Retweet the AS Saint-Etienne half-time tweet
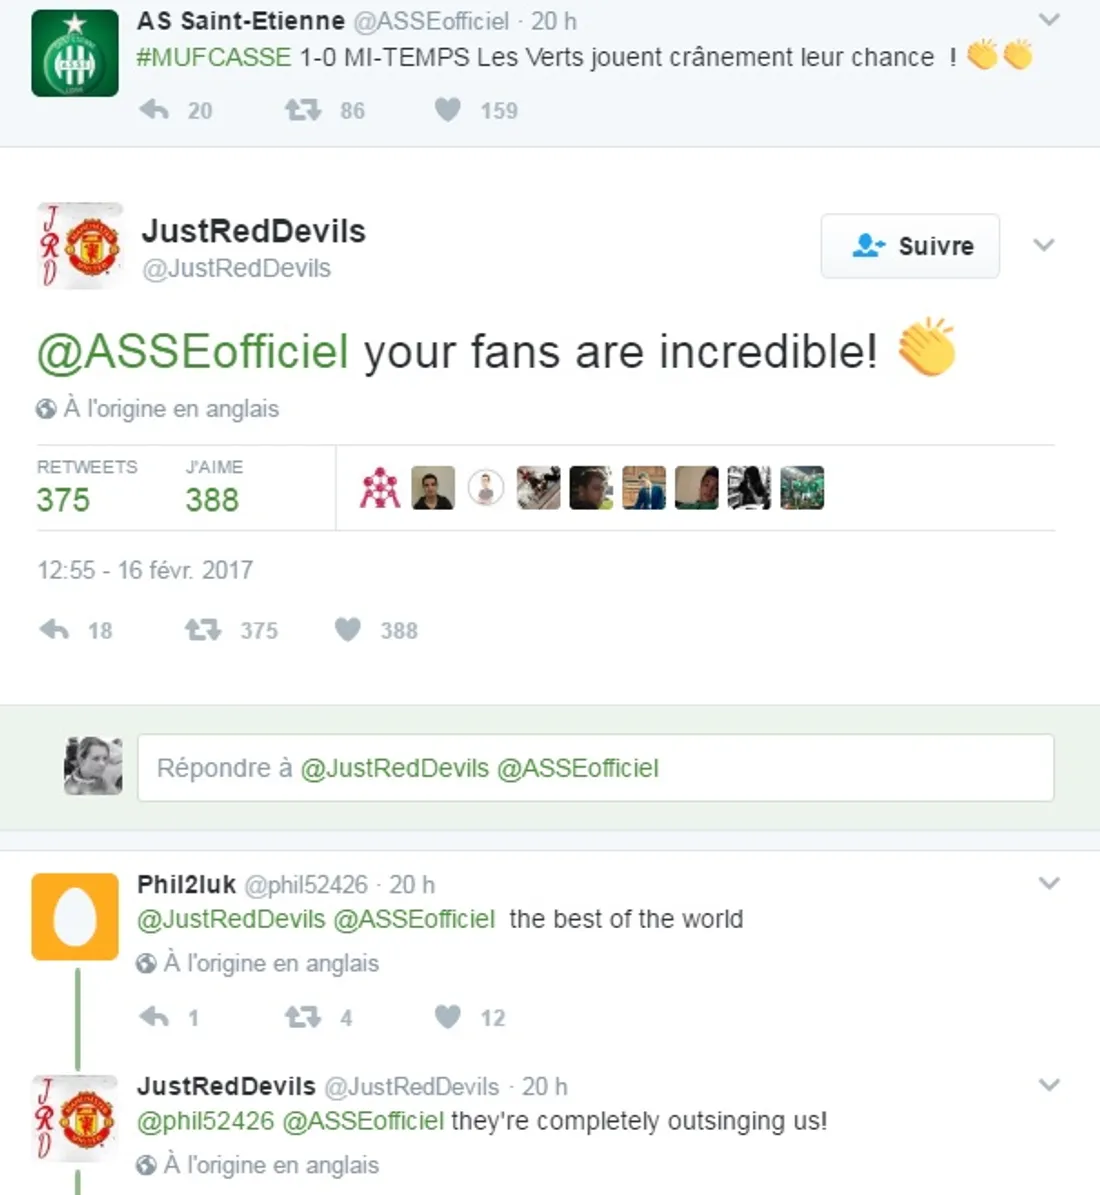The width and height of the screenshot is (1100, 1195). coord(302,110)
